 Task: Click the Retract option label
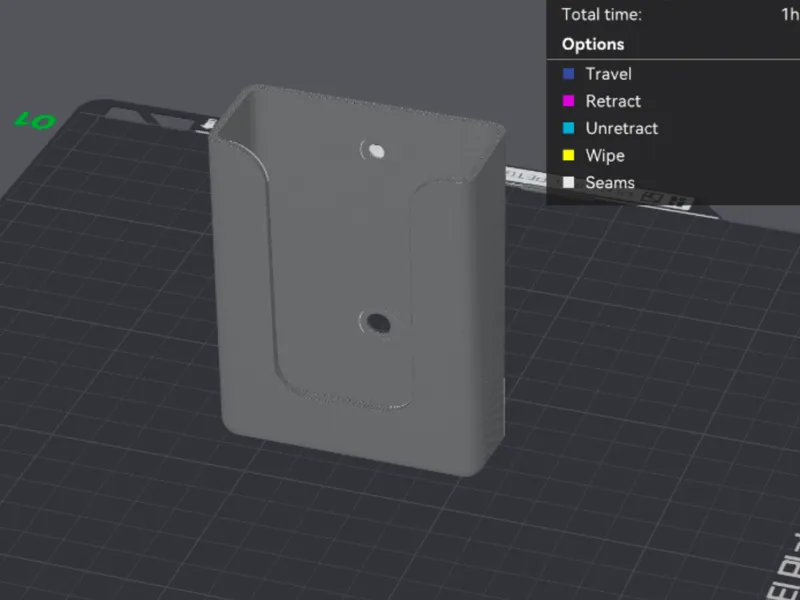pos(613,101)
